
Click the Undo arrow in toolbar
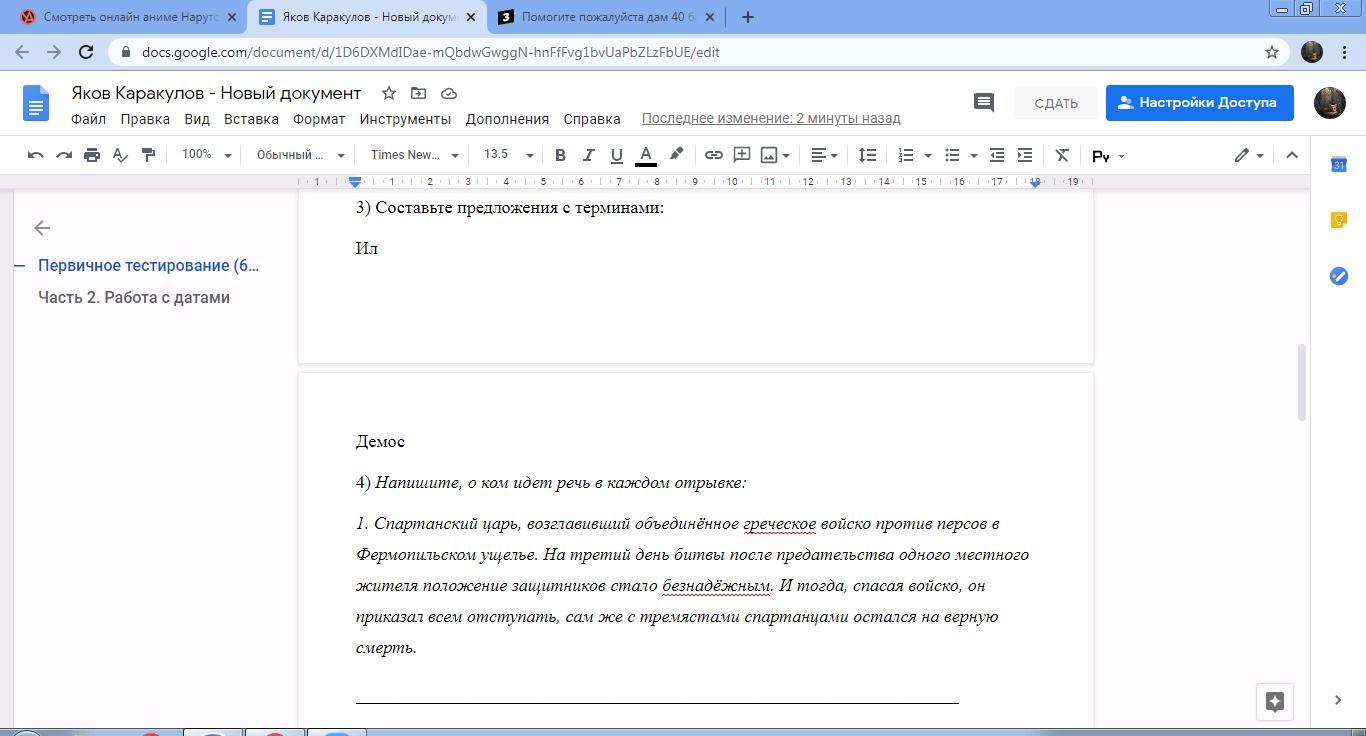(x=36, y=155)
